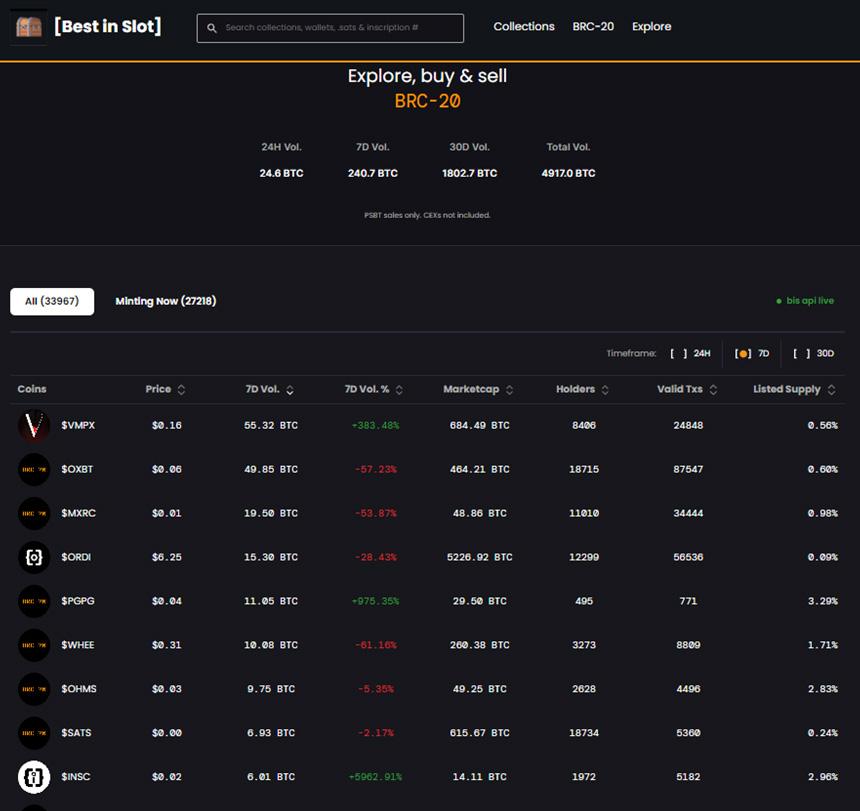This screenshot has height=811, width=860.
Task: Click the $OHMS coin name
Action: [x=79, y=689]
